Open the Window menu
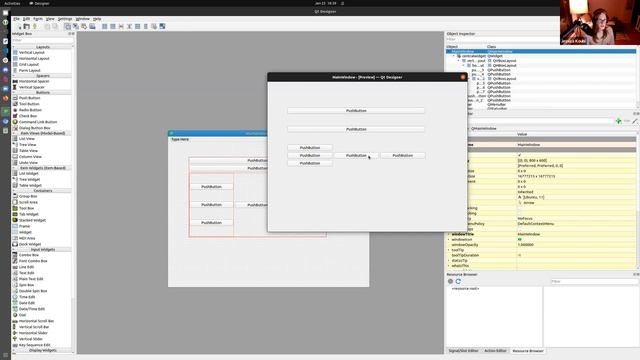Screen dimensions: 640x360 point(82,19)
